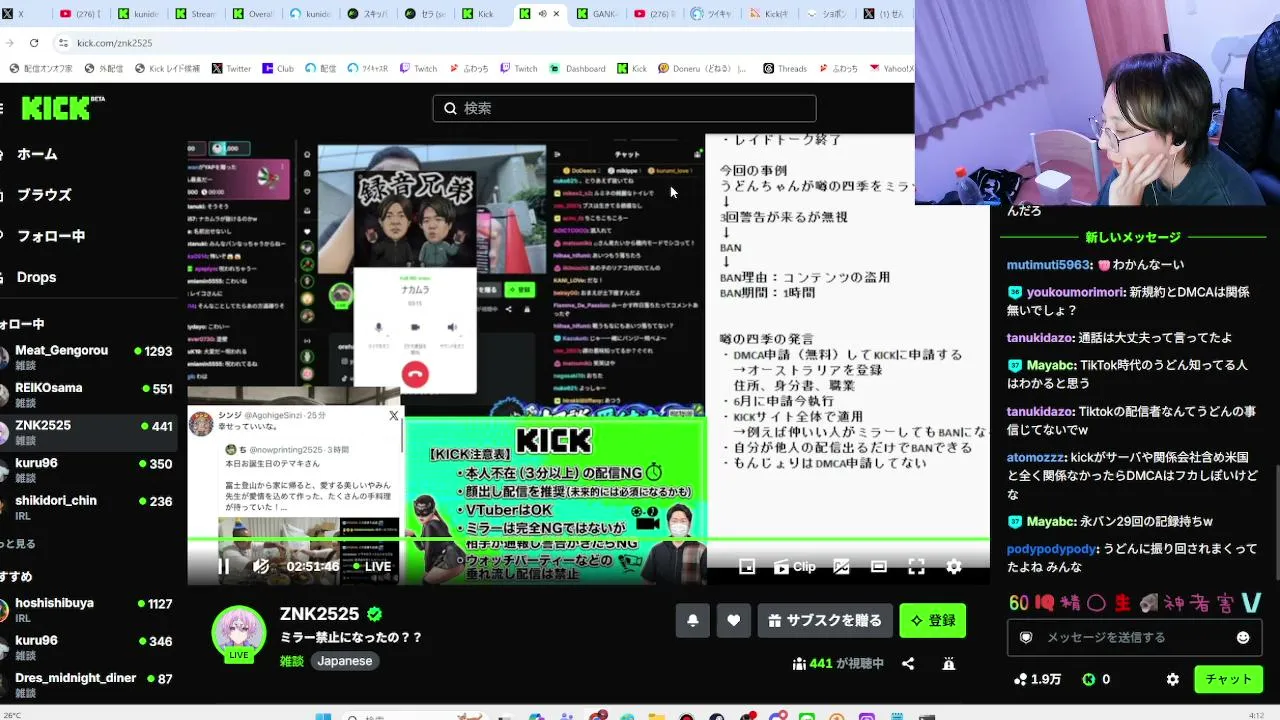
Task: Report the stream with the alert icon
Action: (x=949, y=663)
